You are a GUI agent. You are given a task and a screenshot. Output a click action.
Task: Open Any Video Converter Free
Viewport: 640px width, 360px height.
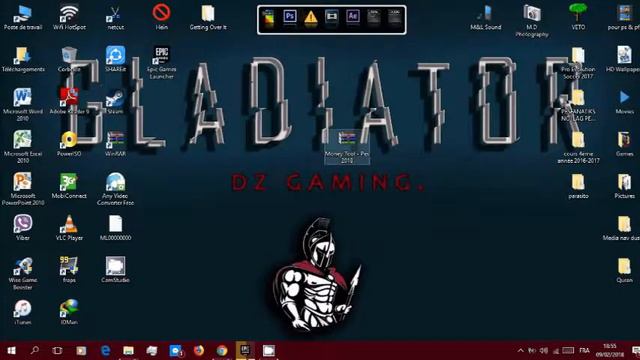[x=116, y=189]
